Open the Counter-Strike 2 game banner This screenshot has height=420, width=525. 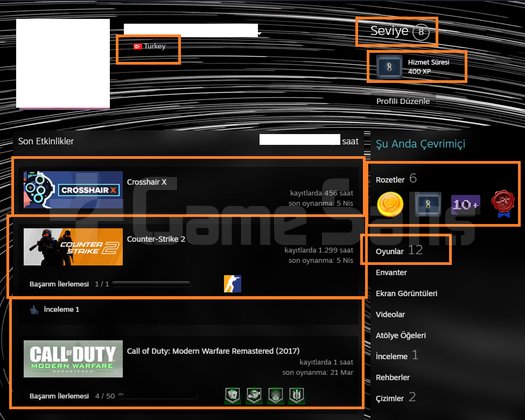tap(73, 247)
